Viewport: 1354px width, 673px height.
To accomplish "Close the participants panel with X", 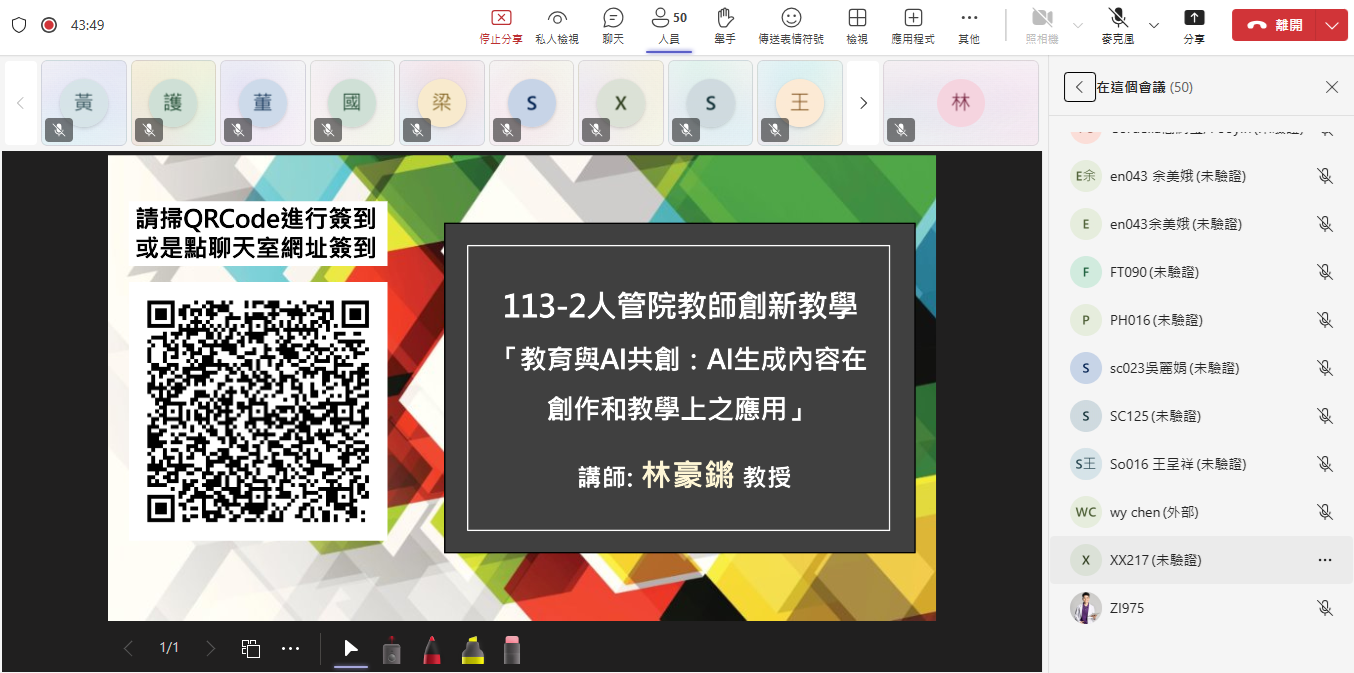I will coord(1332,87).
